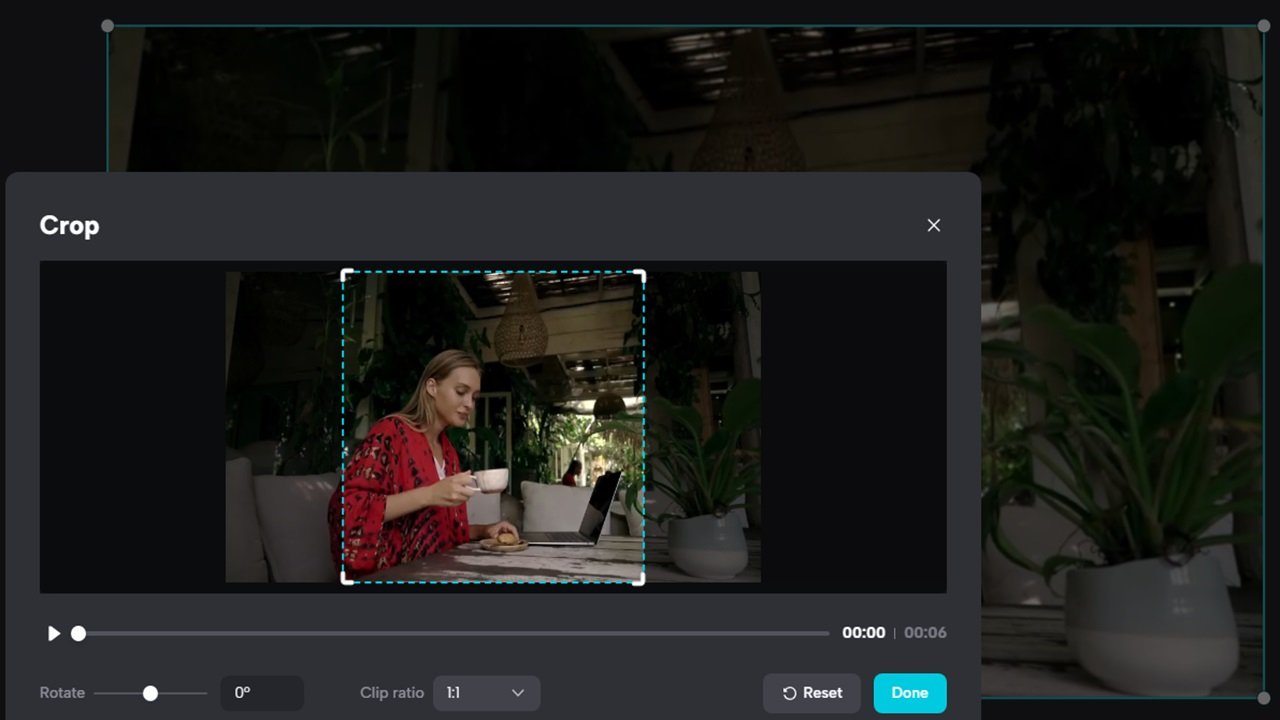Click the Rotate label
The image size is (1280, 720).
pos(61,692)
